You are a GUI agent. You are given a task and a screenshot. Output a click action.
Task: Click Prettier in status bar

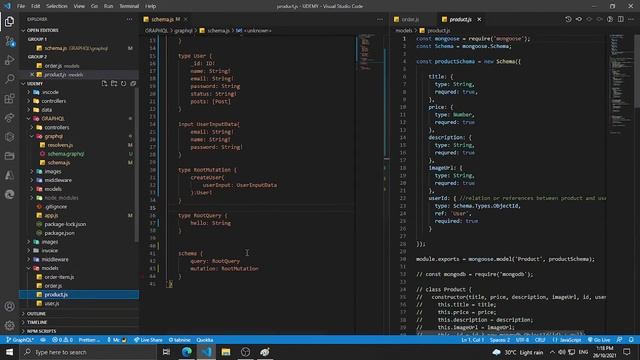pyautogui.click(x=89, y=340)
